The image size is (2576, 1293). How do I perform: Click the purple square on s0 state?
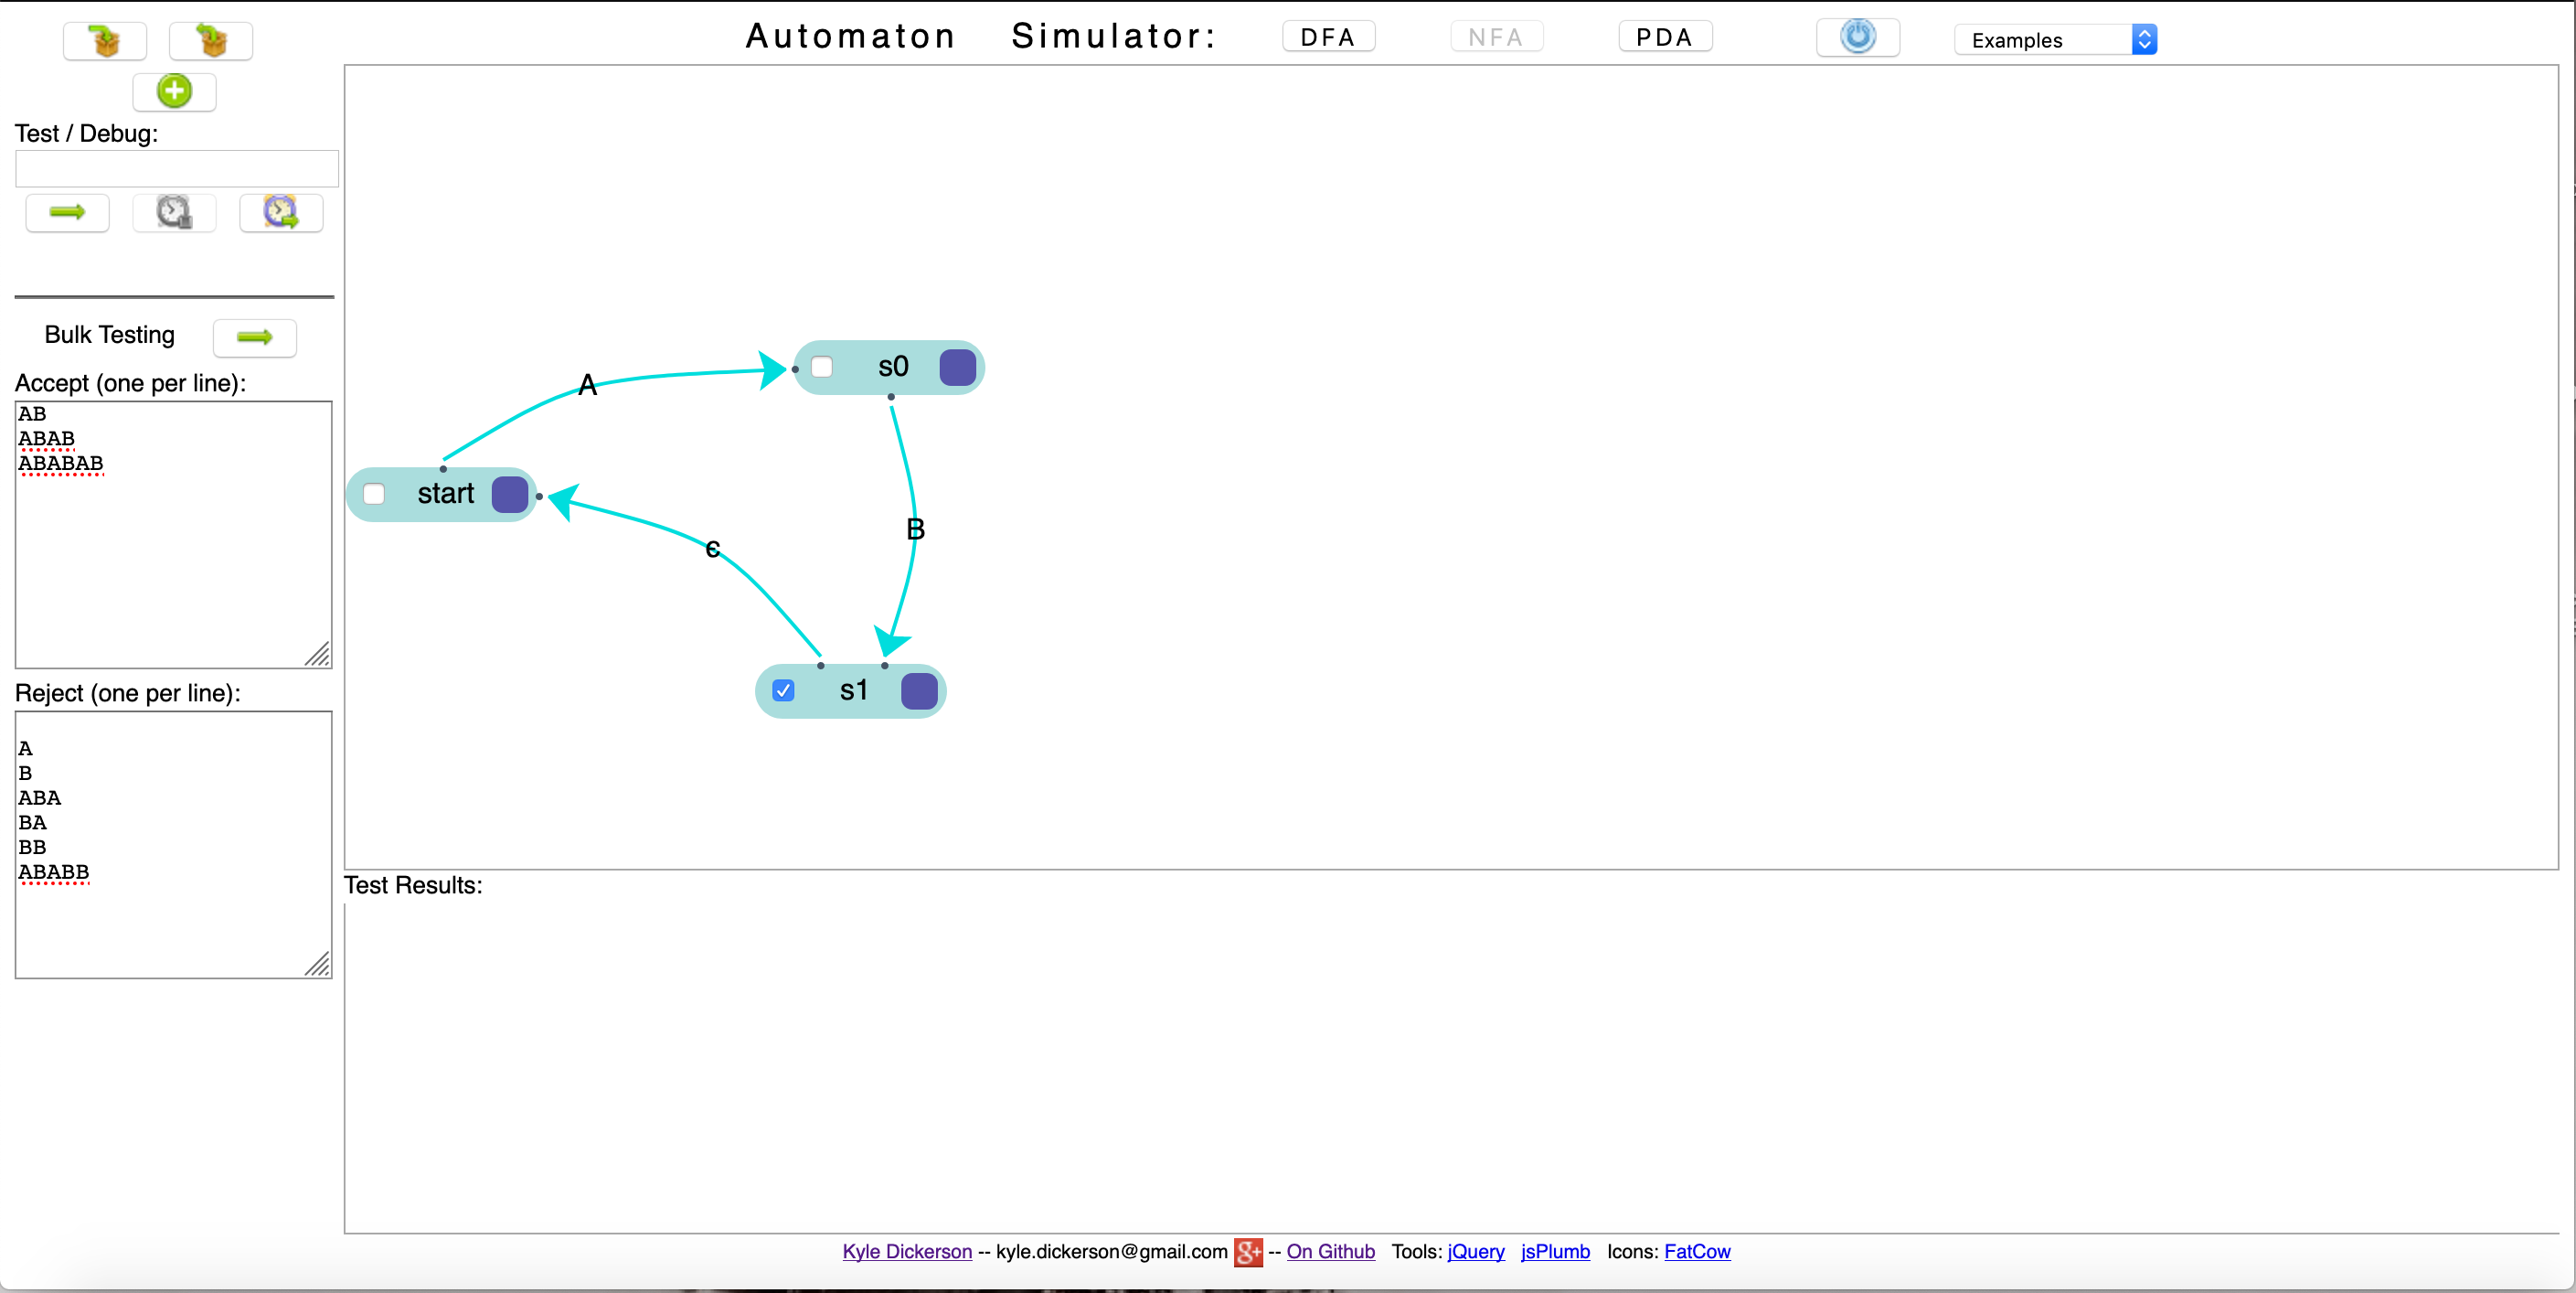click(957, 368)
